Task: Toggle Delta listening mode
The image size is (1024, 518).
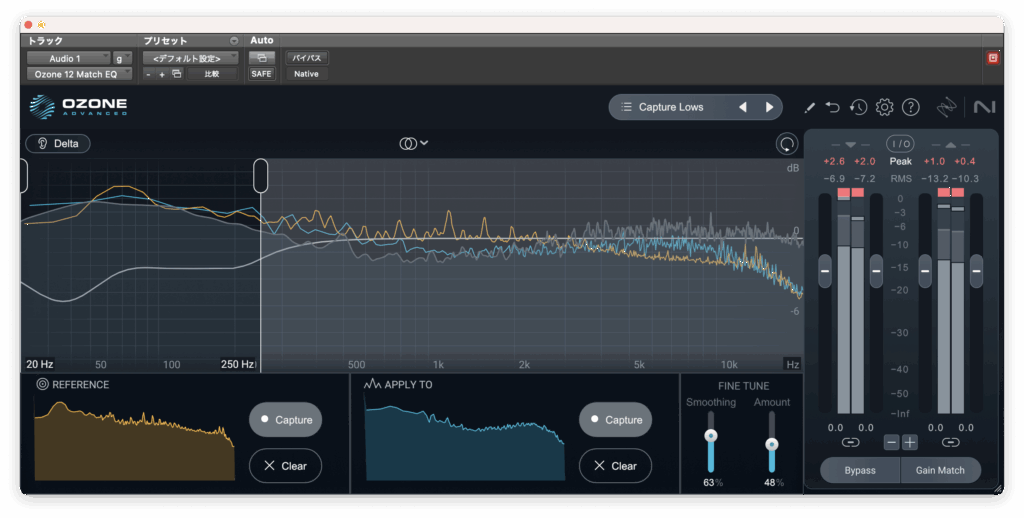Action: pyautogui.click(x=58, y=143)
